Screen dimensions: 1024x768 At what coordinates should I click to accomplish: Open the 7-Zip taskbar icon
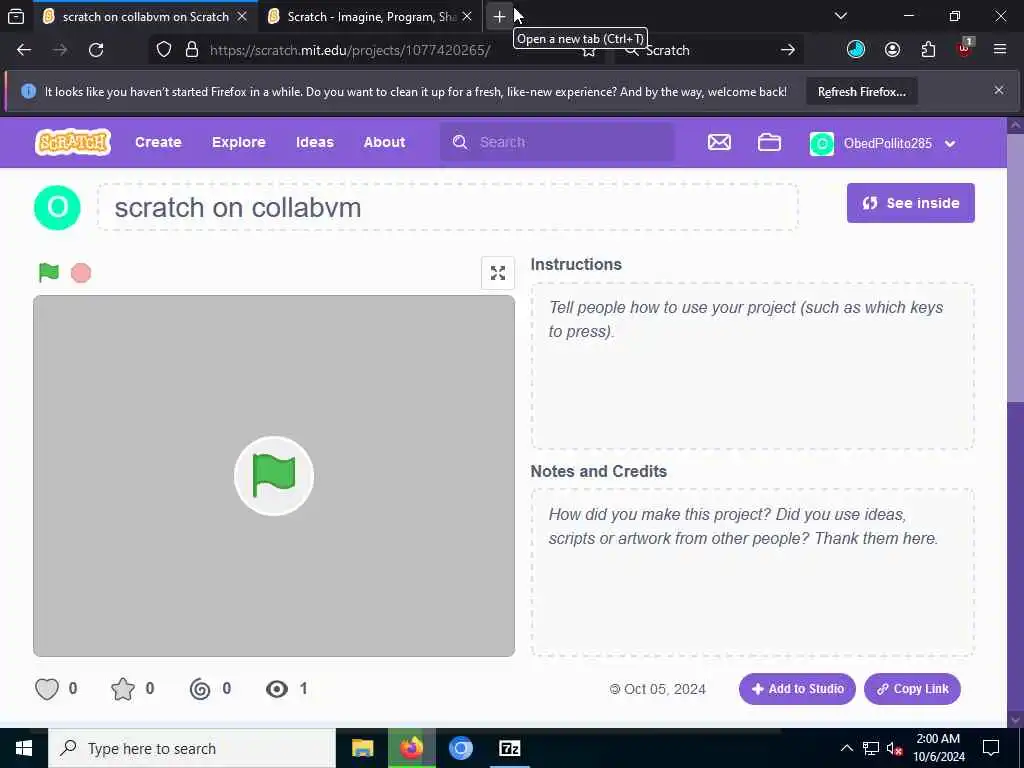[x=509, y=748]
